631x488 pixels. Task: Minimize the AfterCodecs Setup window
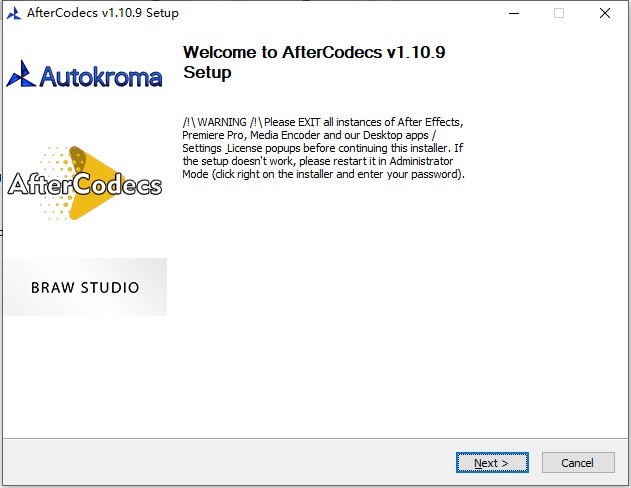click(x=514, y=13)
